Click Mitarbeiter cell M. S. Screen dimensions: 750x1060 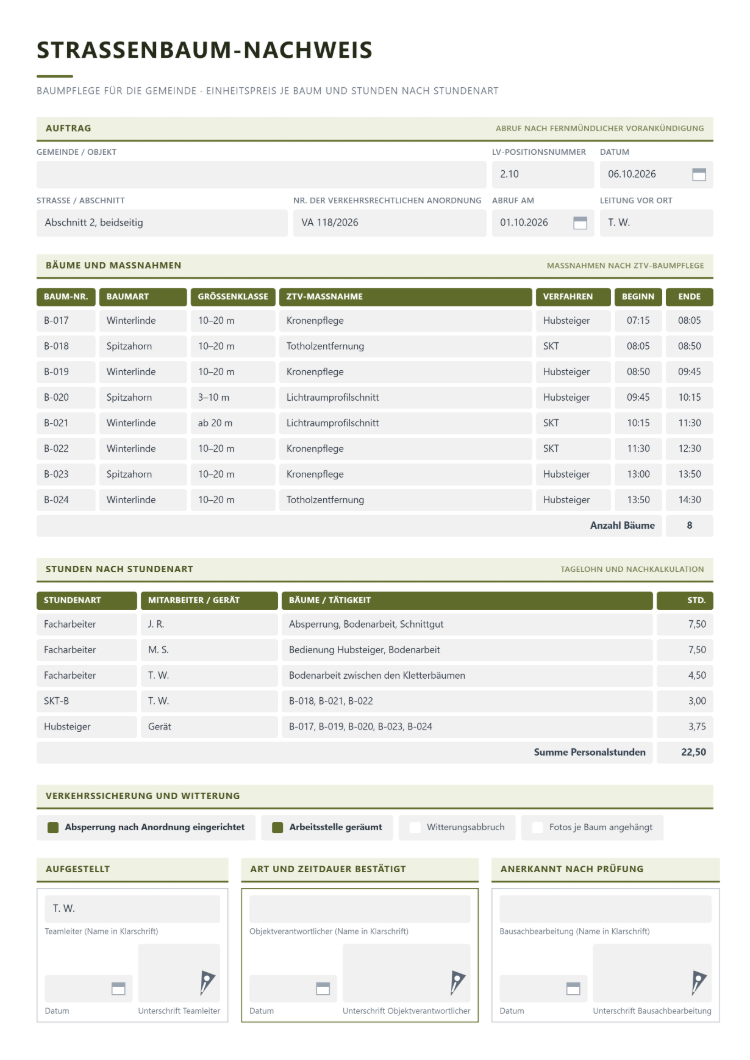[209, 650]
